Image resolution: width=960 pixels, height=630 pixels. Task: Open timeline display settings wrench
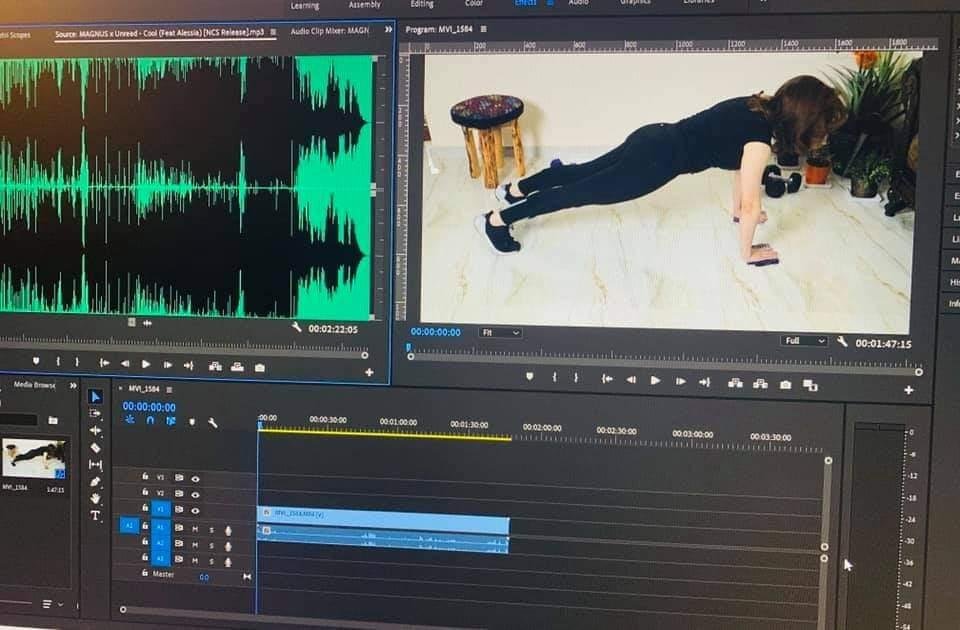tap(212, 422)
